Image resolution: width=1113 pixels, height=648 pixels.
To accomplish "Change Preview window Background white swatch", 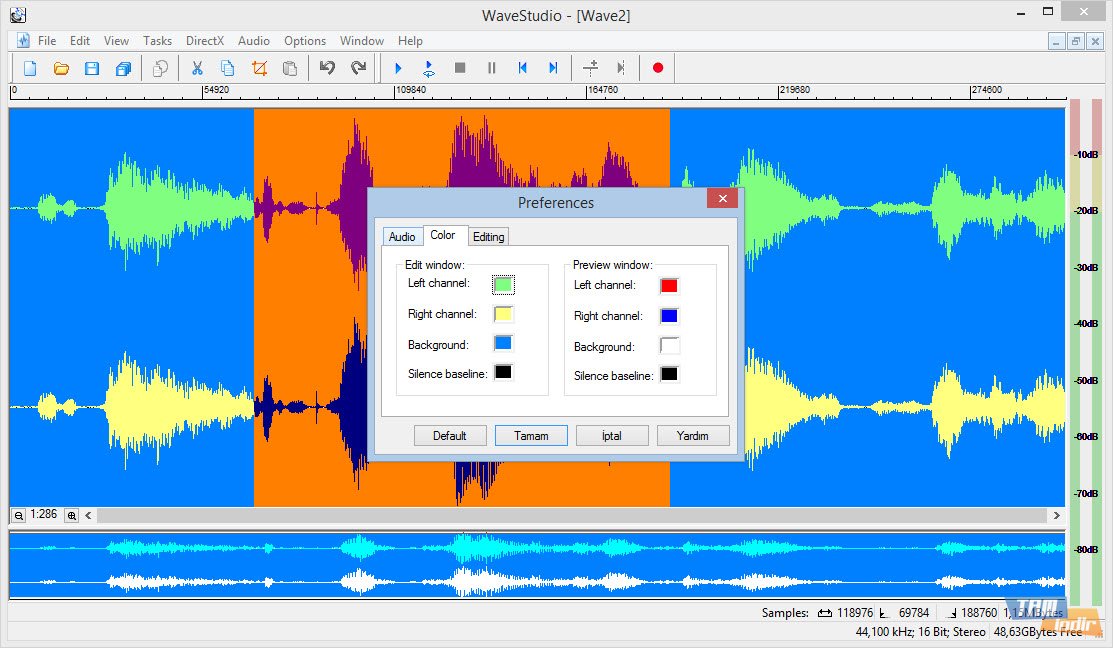I will point(669,346).
